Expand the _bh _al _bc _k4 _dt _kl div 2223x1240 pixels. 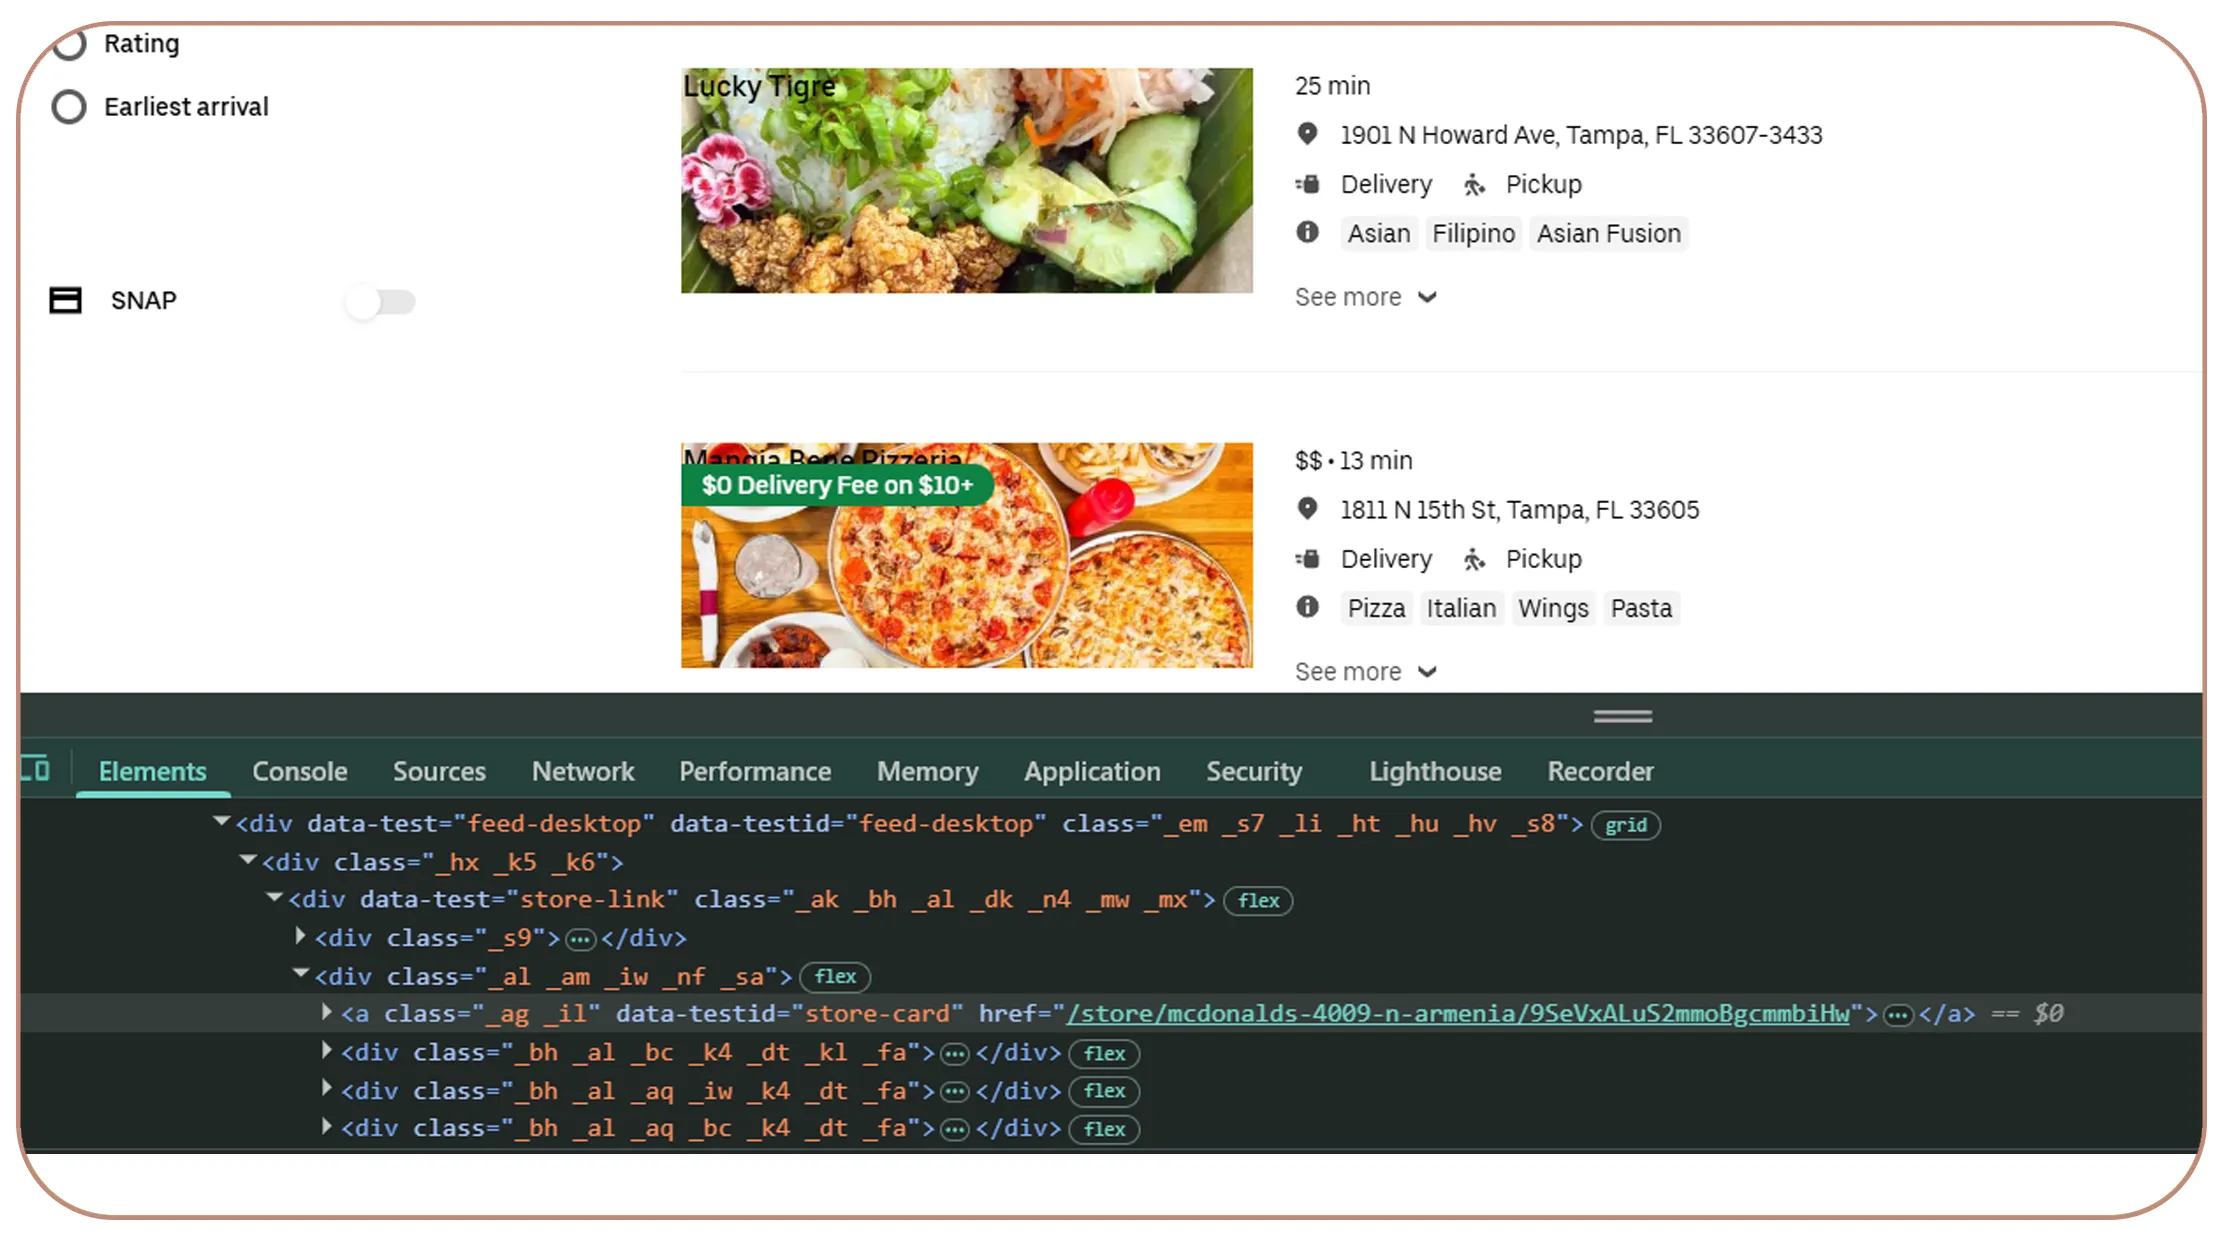point(326,1050)
